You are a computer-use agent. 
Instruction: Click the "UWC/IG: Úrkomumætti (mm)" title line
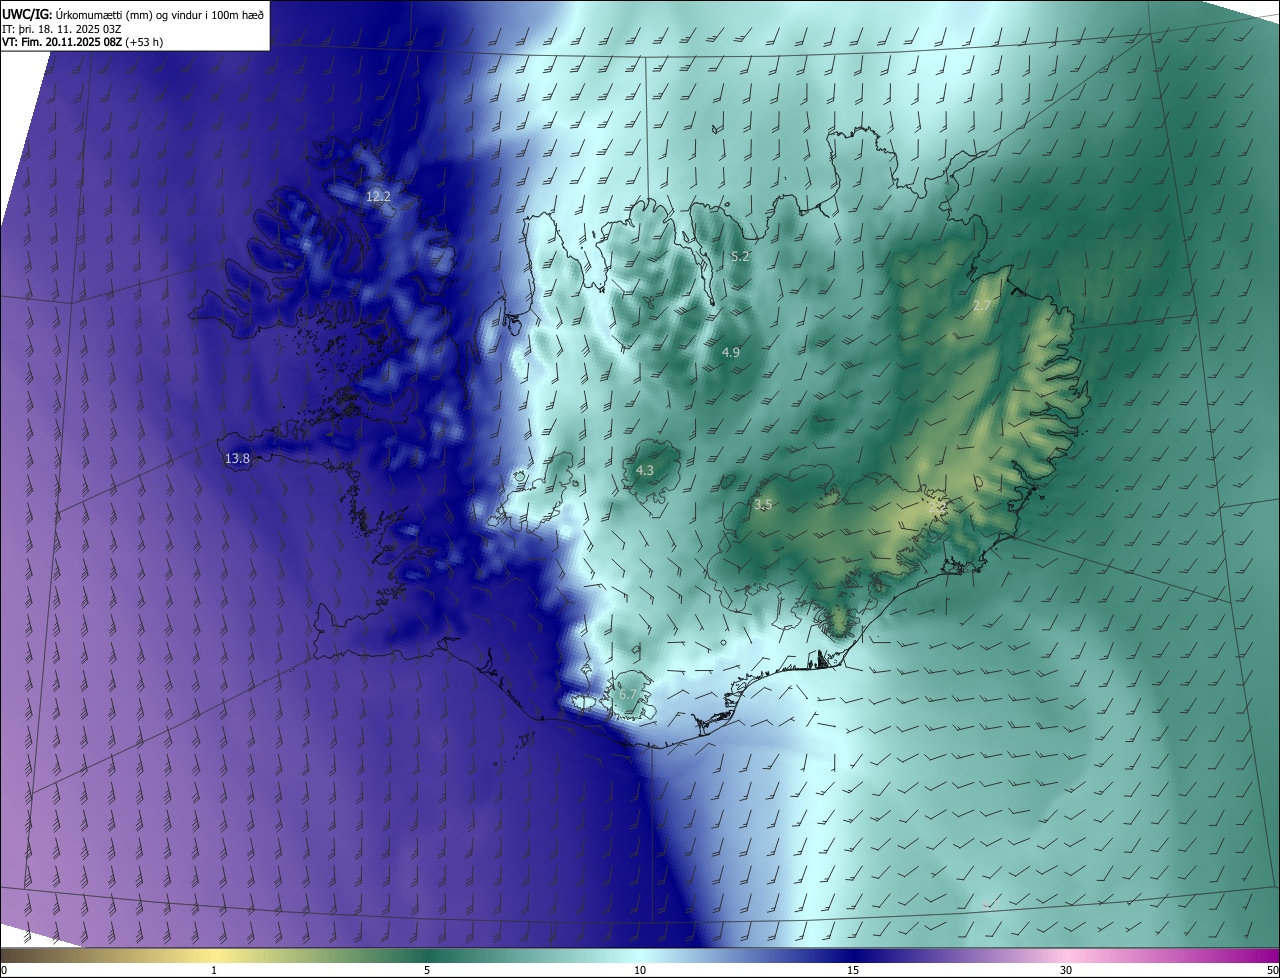click(133, 14)
